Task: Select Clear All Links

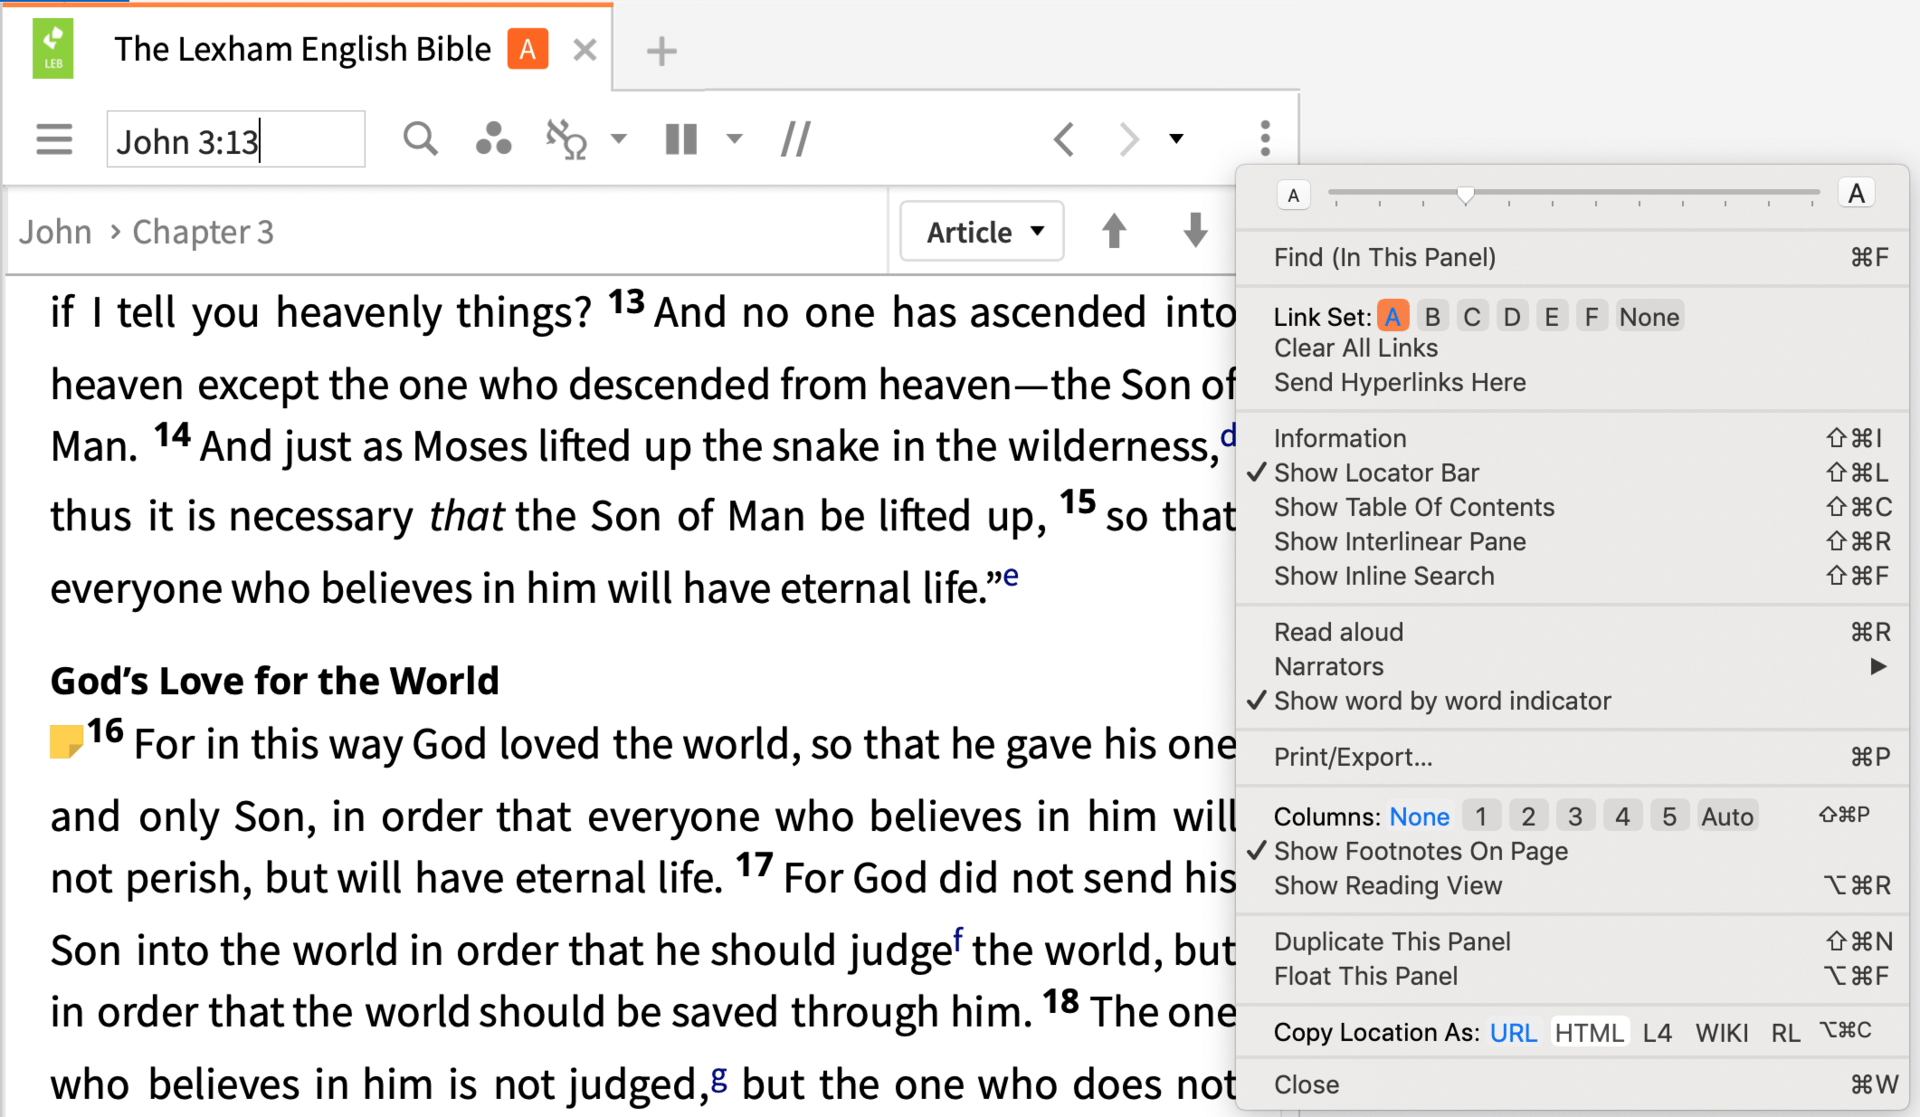Action: 1355,348
